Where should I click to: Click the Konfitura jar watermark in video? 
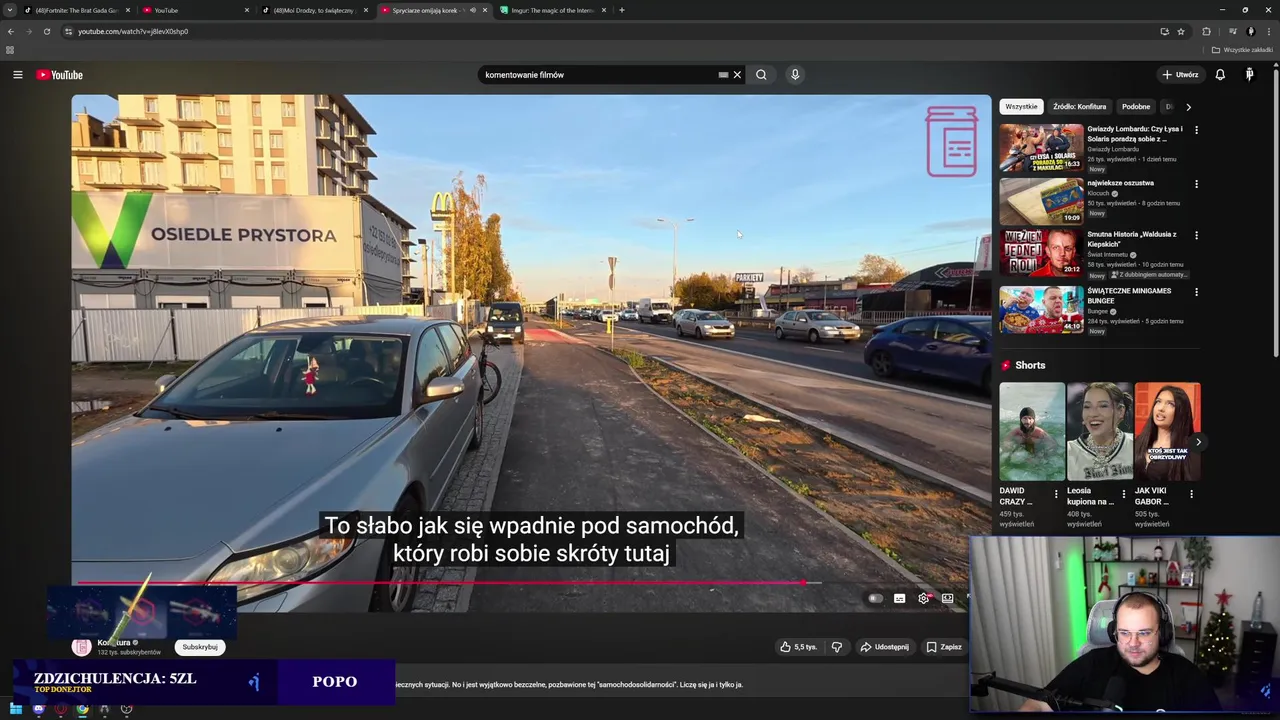point(951,141)
